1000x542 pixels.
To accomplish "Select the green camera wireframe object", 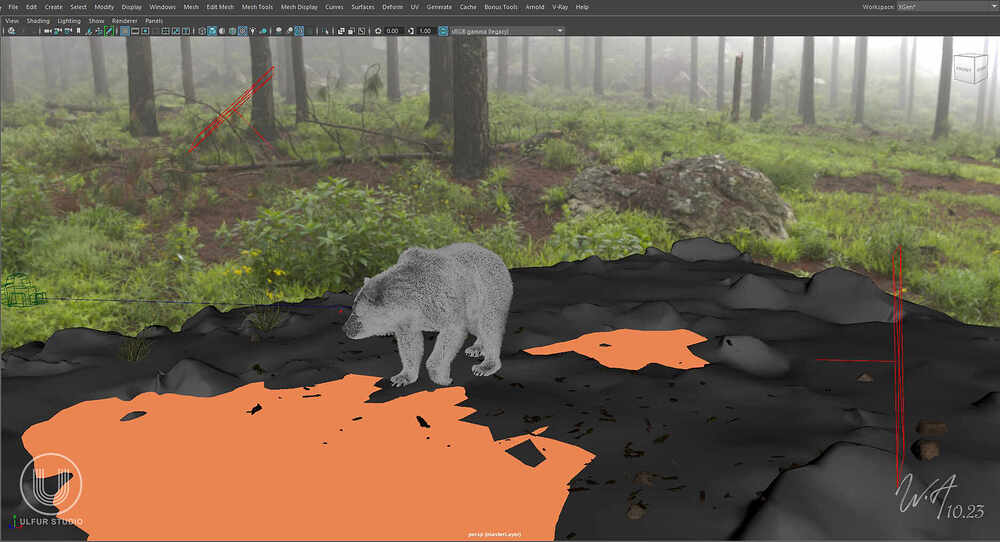I will pos(24,291).
